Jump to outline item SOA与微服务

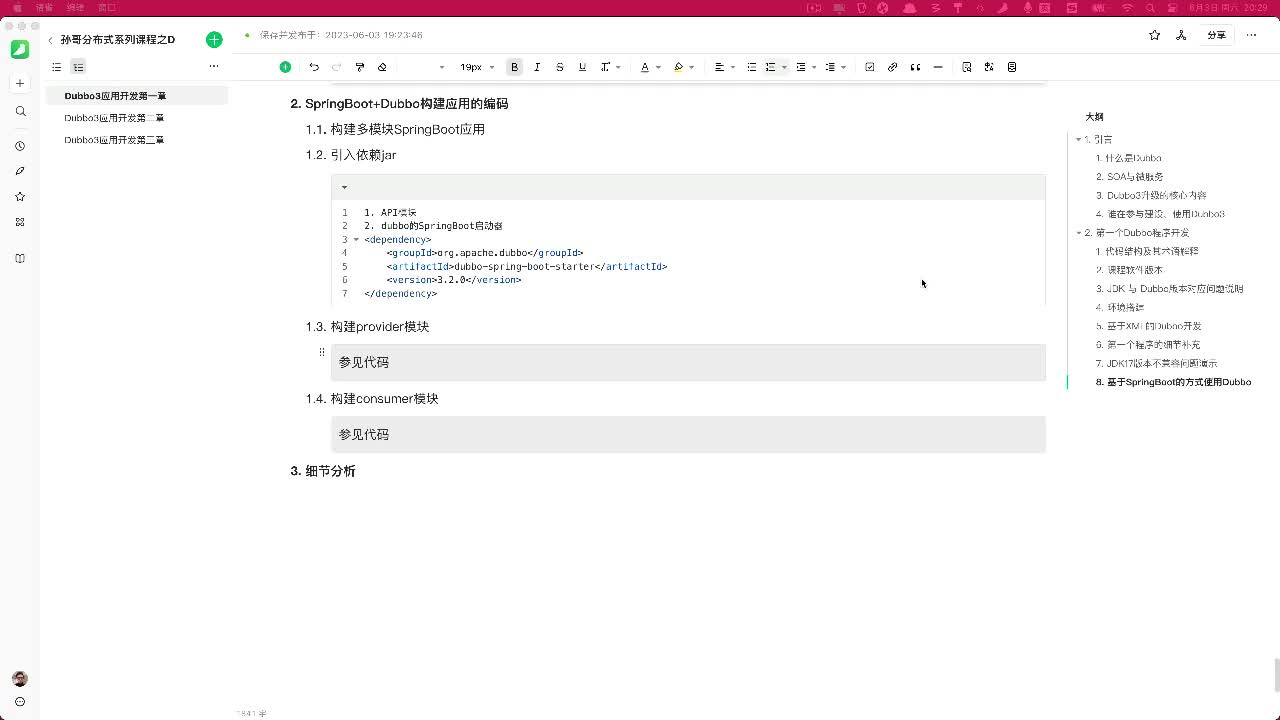pos(1135,177)
